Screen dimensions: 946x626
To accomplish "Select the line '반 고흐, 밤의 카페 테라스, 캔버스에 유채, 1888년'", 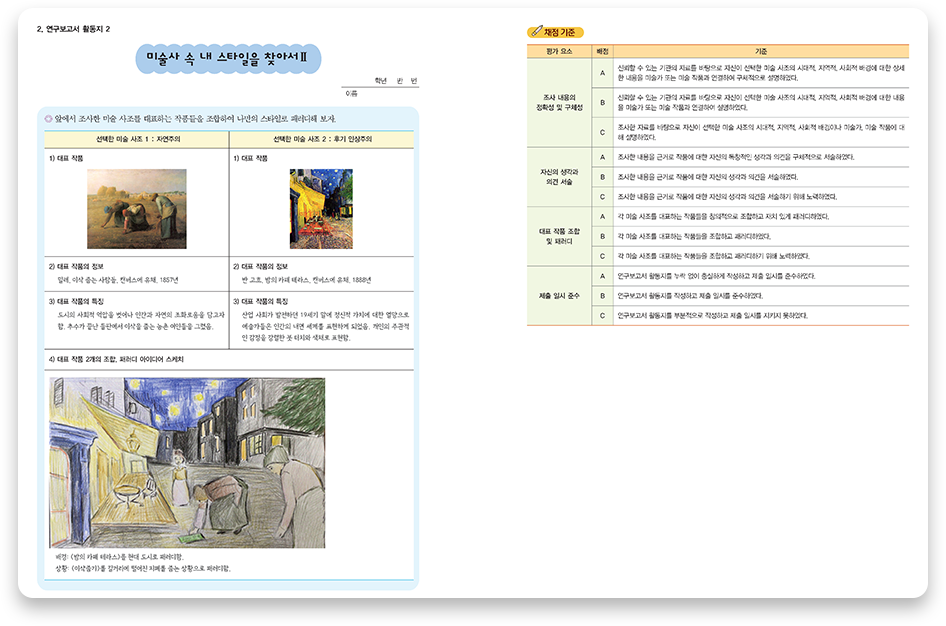I will pyautogui.click(x=306, y=280).
